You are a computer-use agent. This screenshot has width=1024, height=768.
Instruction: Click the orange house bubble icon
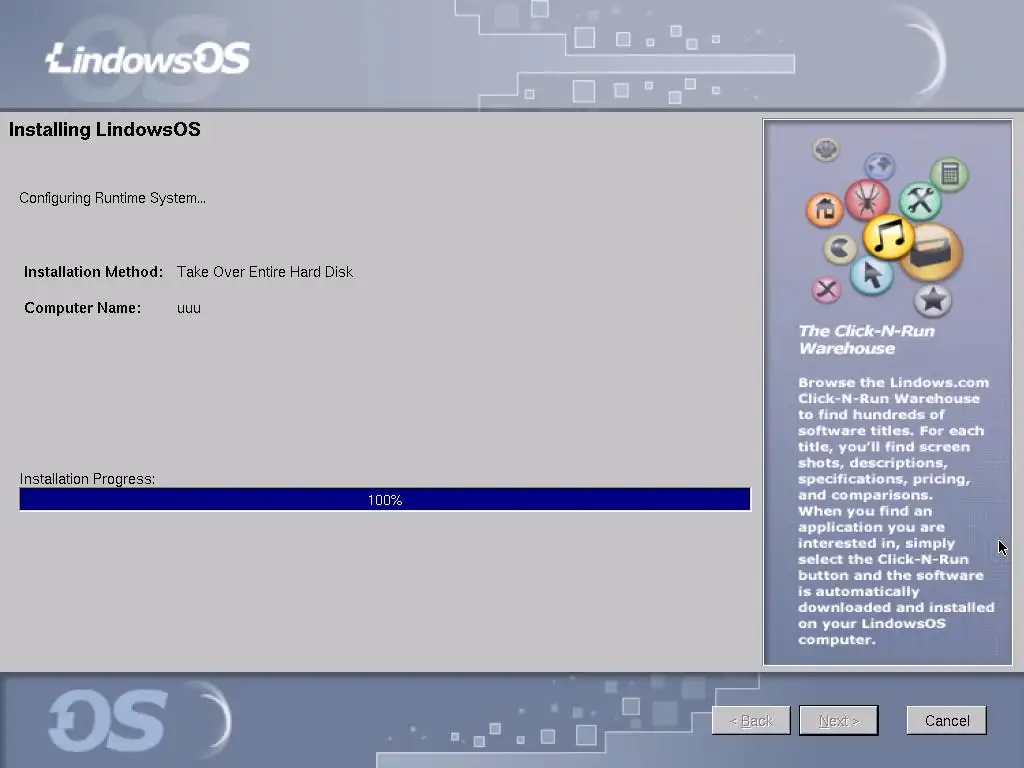point(825,209)
